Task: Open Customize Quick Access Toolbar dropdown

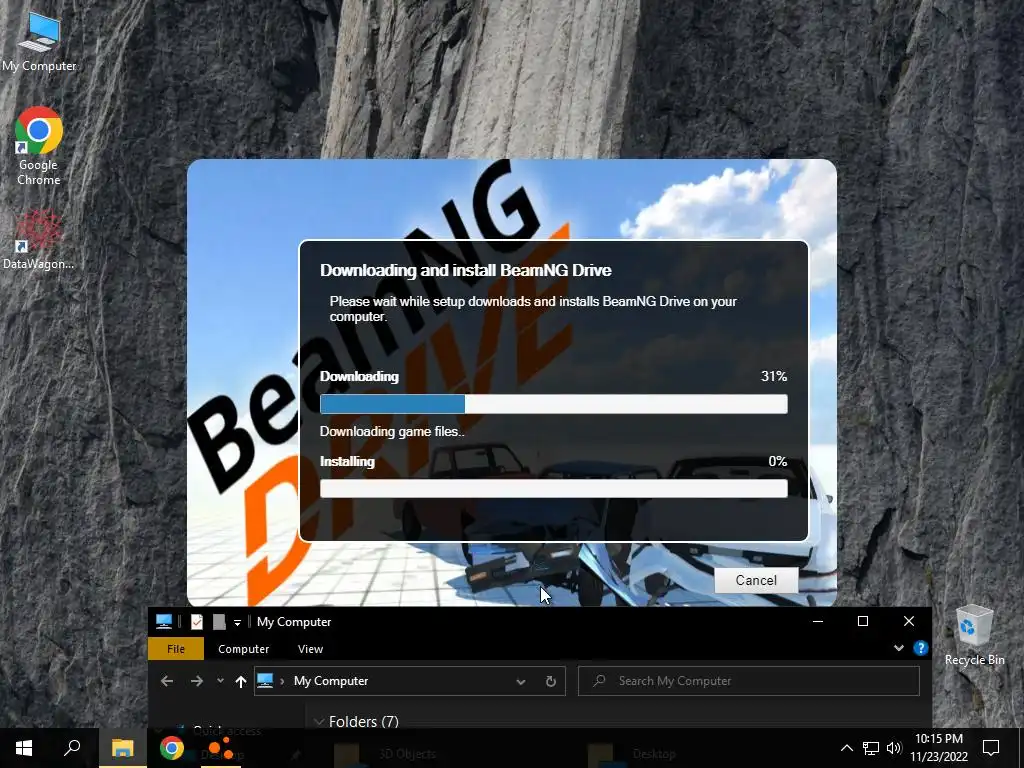Action: (x=237, y=622)
